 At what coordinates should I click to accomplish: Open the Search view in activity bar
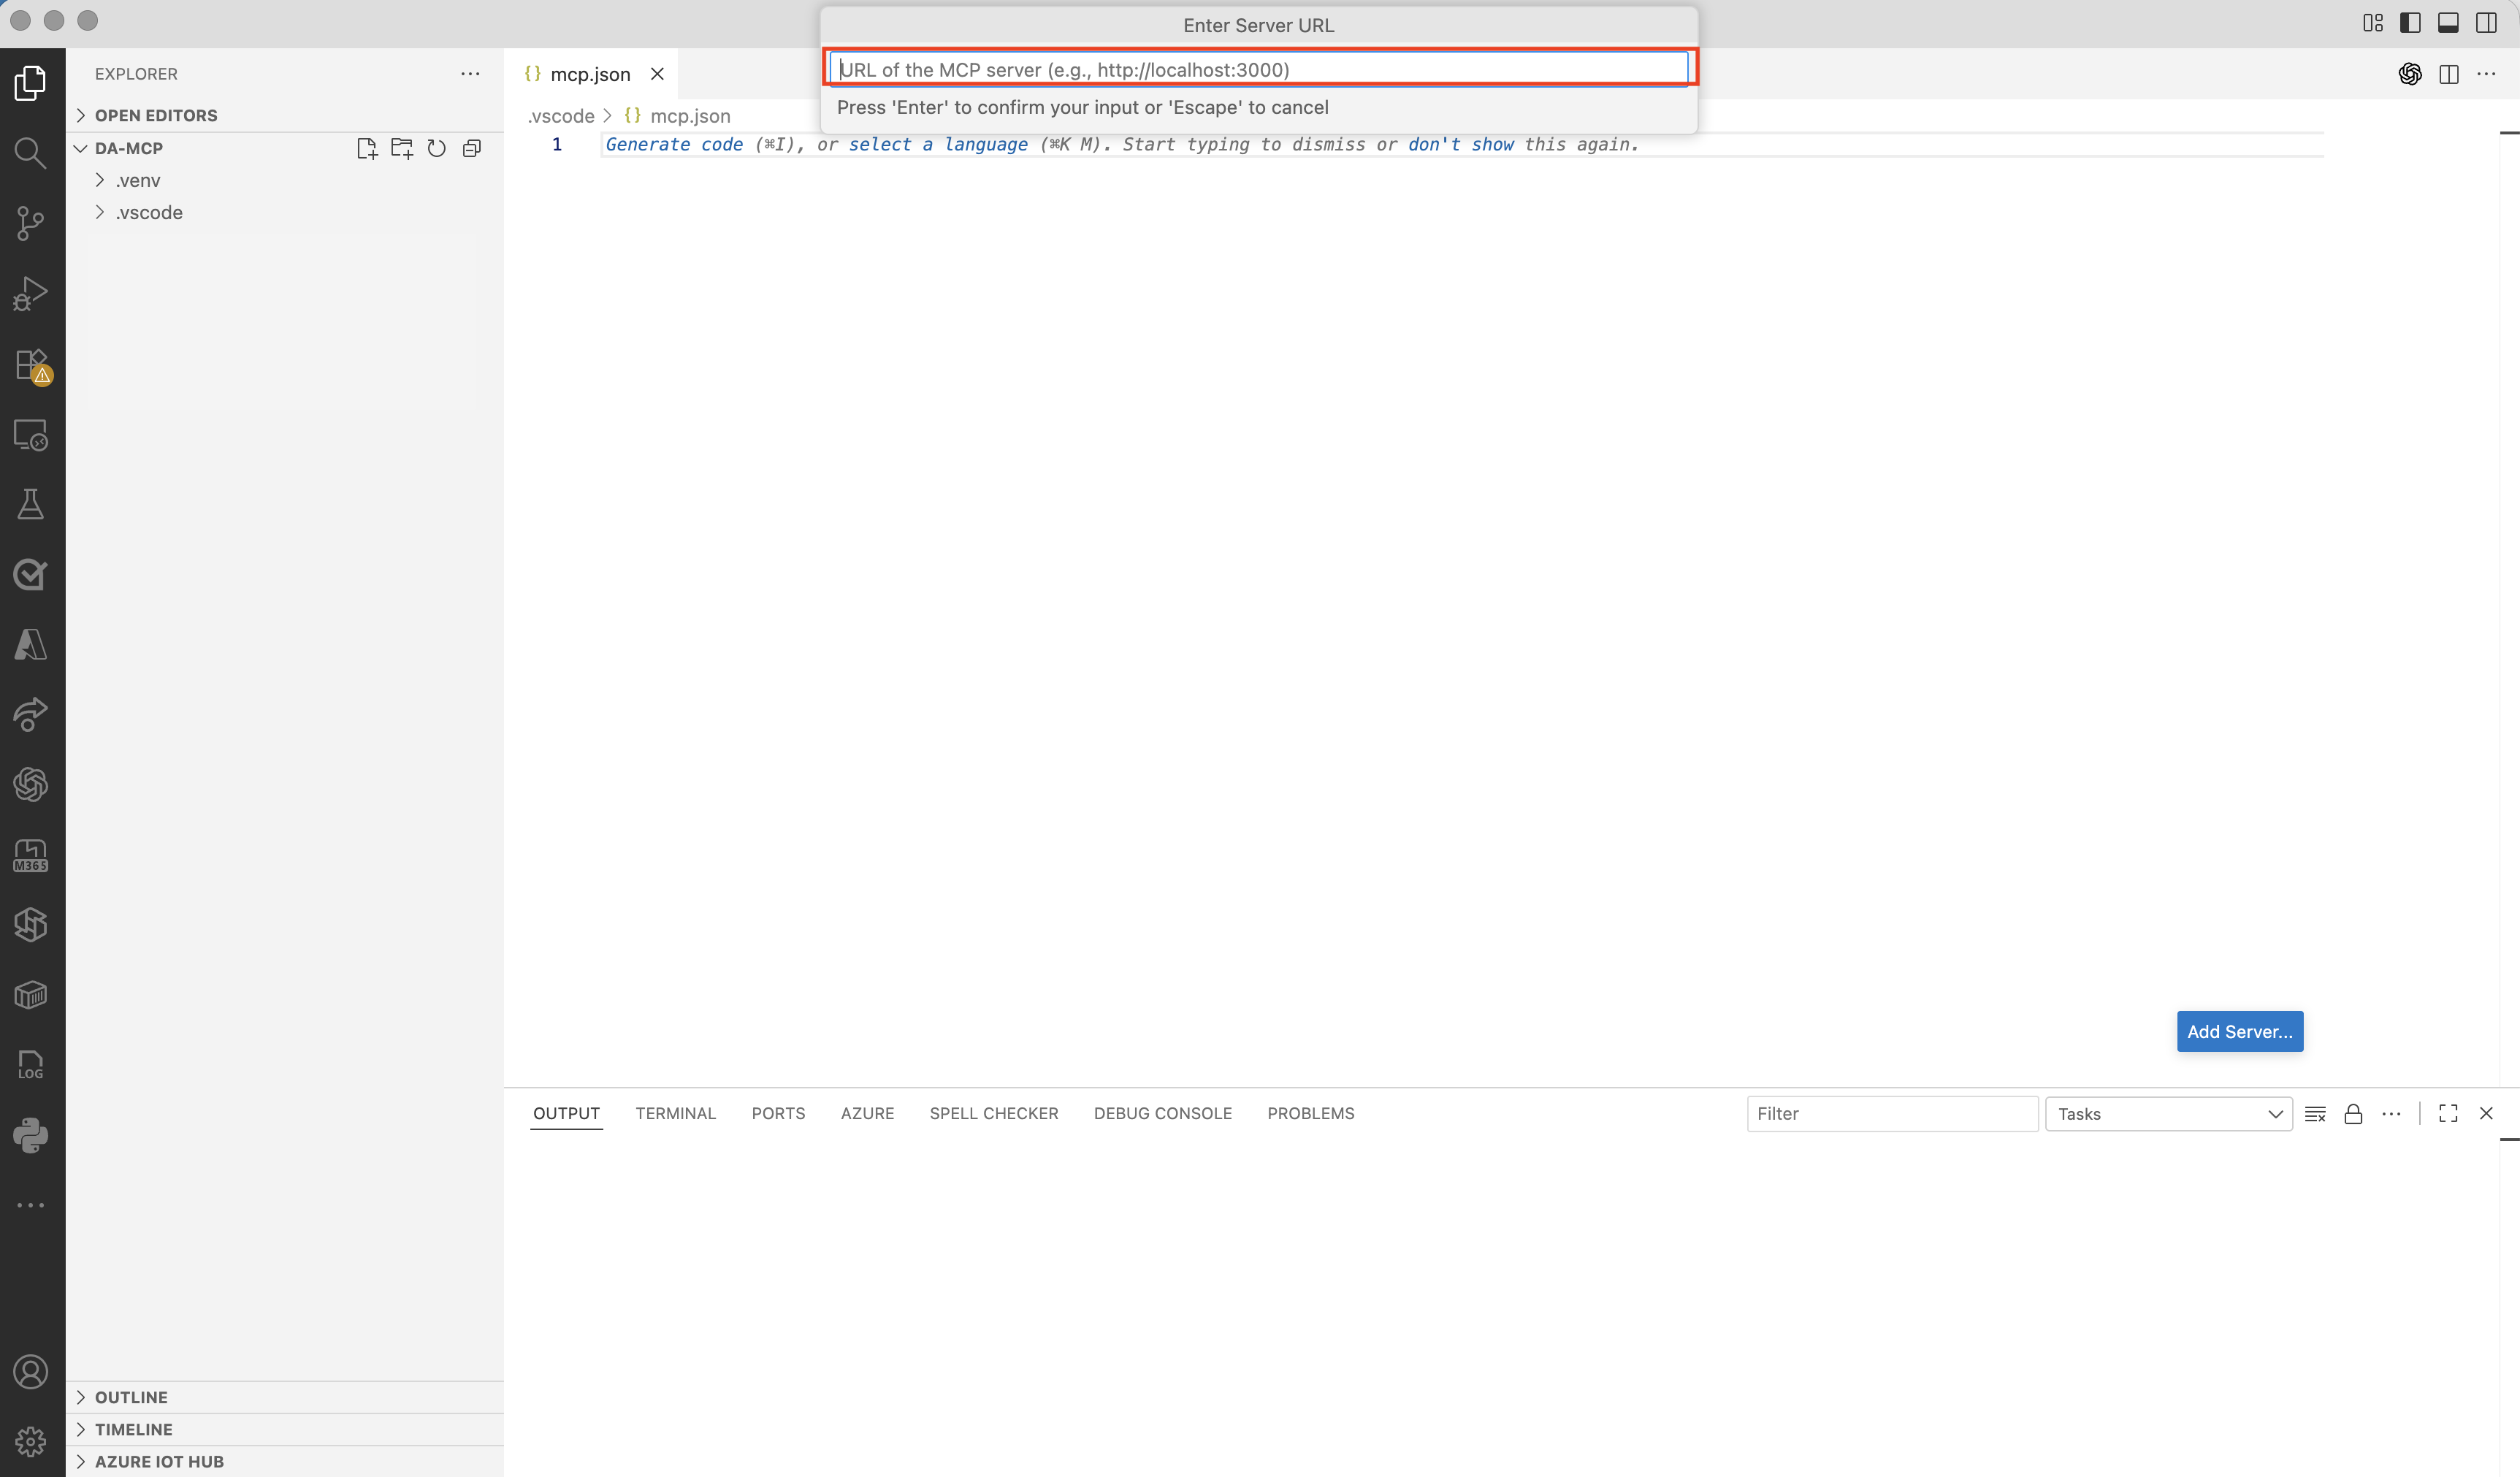(x=31, y=153)
